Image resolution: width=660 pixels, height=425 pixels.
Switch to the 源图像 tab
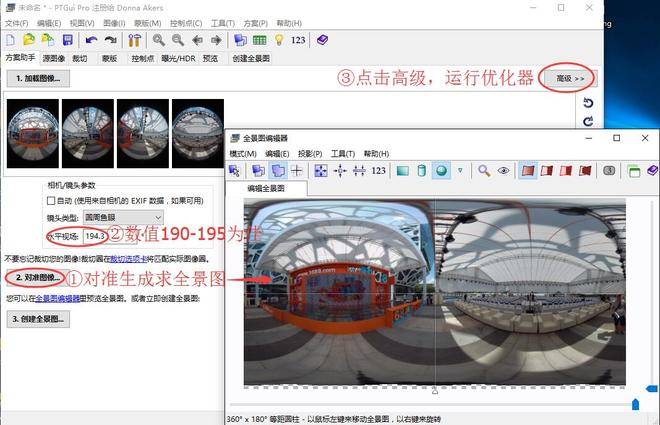(54, 58)
